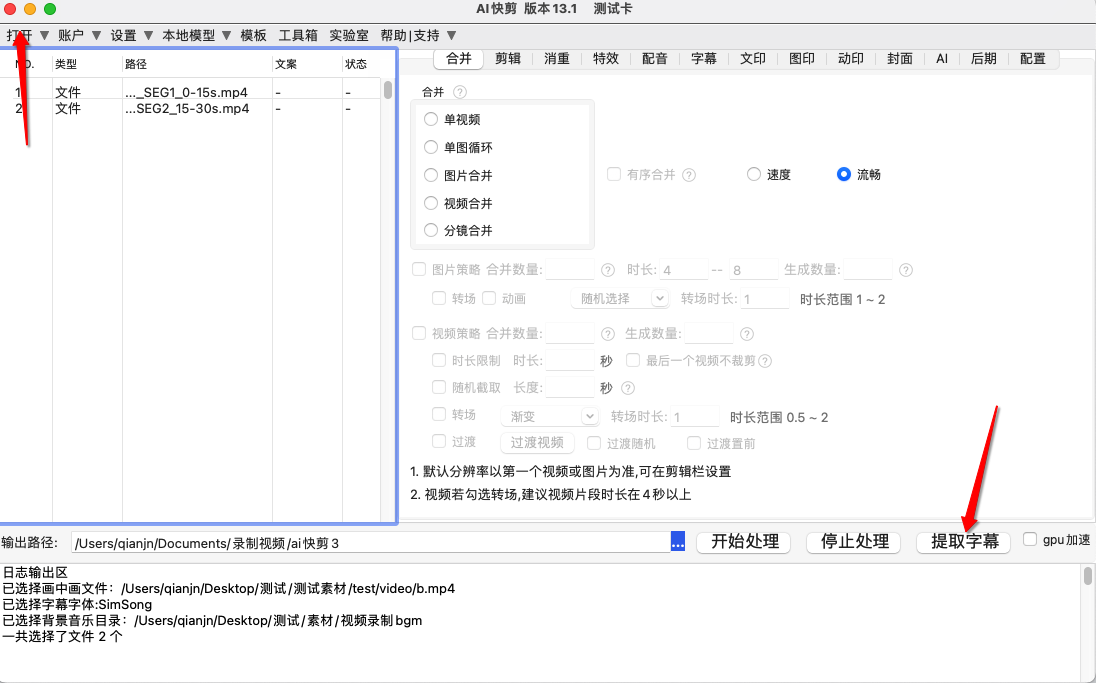
Task: Open the help icon in the 随机截取 row
Action: pyautogui.click(x=628, y=388)
